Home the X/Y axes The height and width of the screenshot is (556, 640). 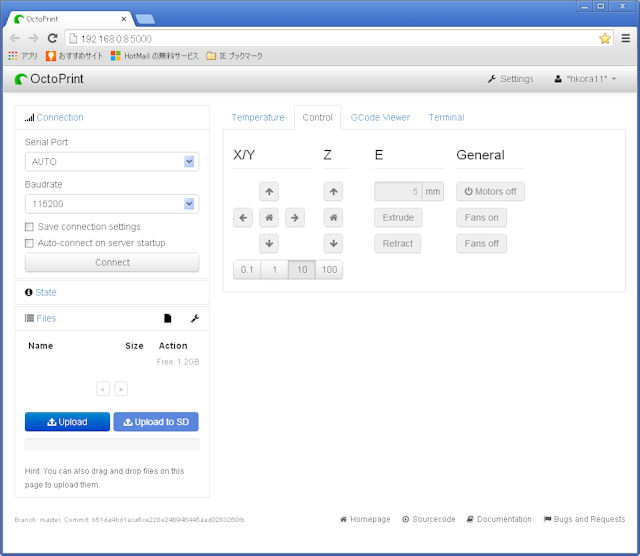pyautogui.click(x=269, y=218)
